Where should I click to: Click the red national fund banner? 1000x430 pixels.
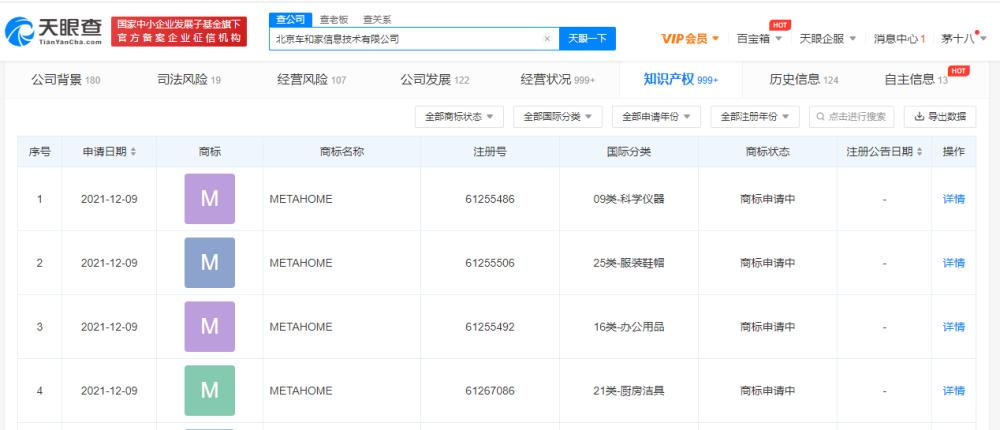pyautogui.click(x=179, y=31)
